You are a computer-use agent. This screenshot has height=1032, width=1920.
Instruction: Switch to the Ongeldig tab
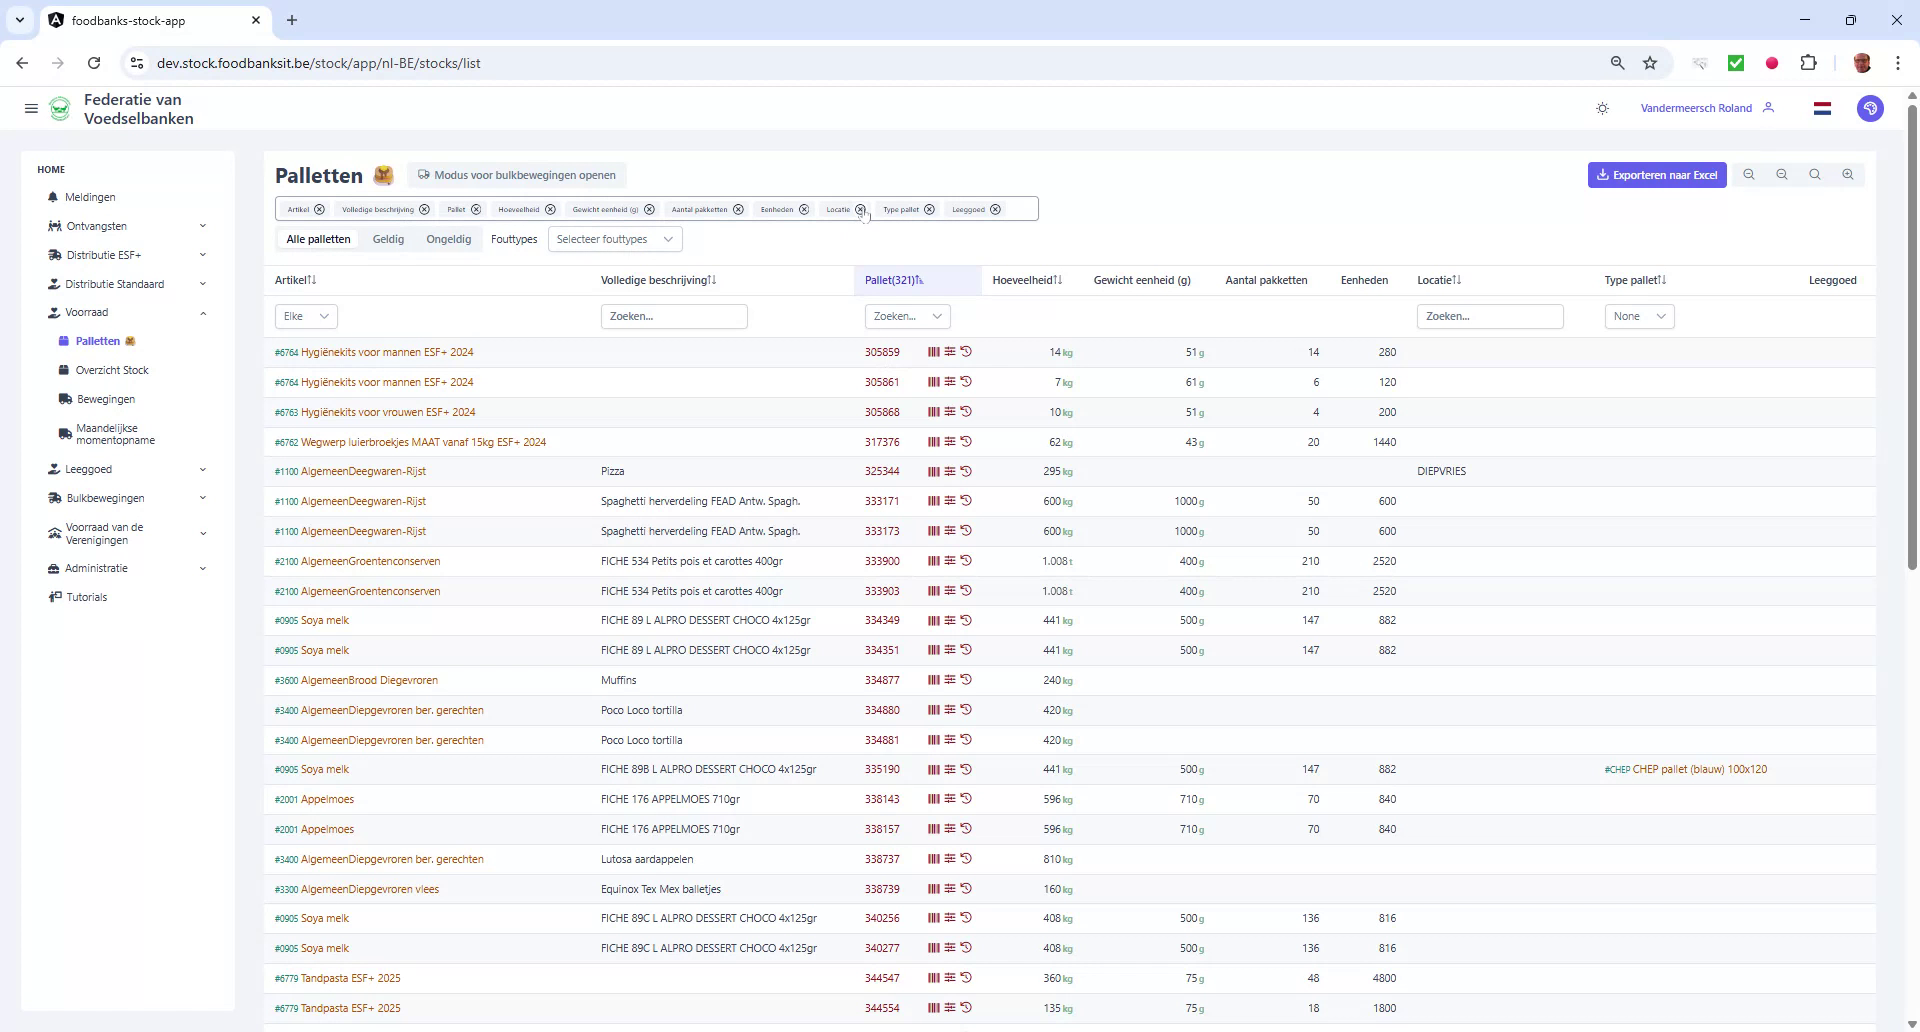pyautogui.click(x=448, y=239)
